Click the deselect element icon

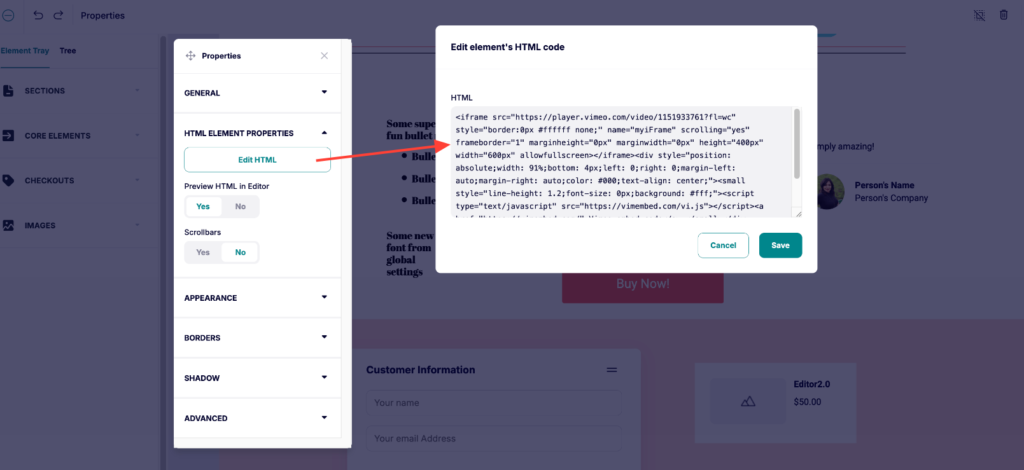click(978, 15)
